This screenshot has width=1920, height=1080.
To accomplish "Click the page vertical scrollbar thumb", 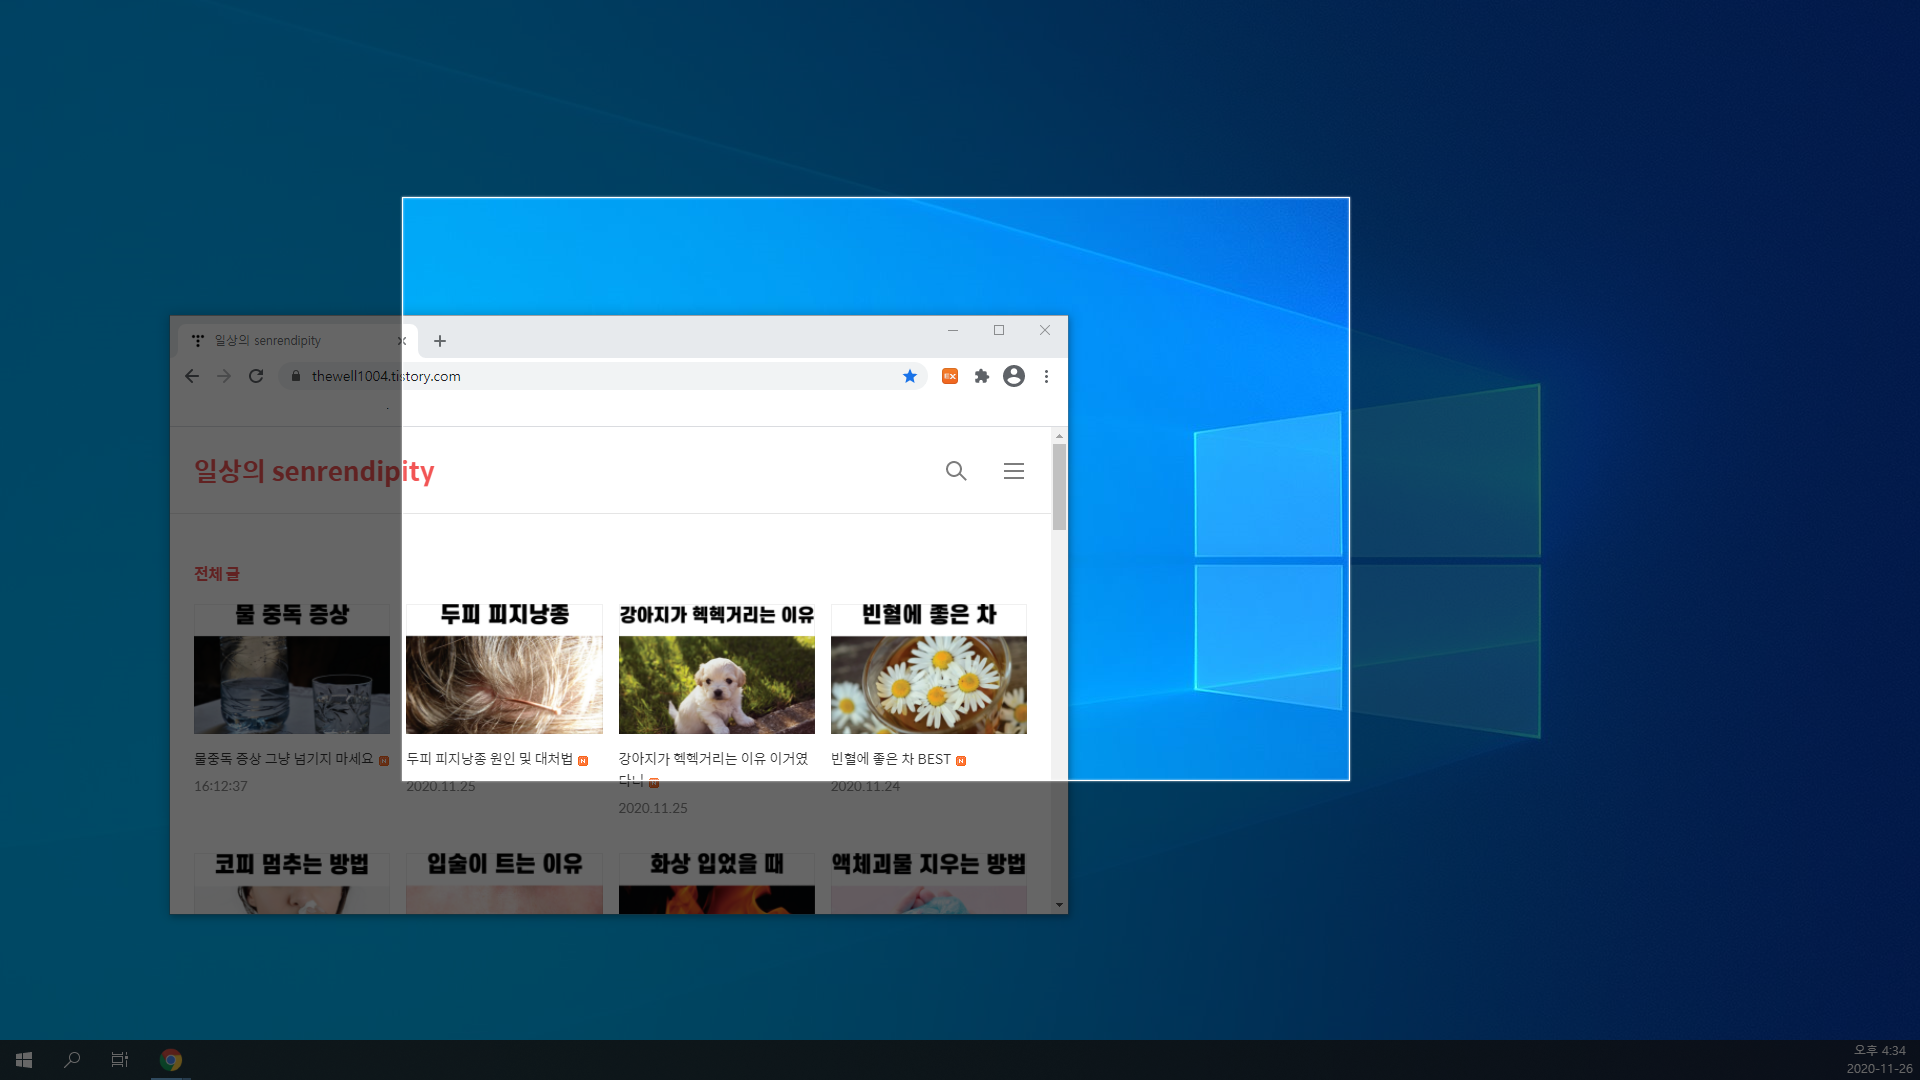I will pyautogui.click(x=1059, y=486).
